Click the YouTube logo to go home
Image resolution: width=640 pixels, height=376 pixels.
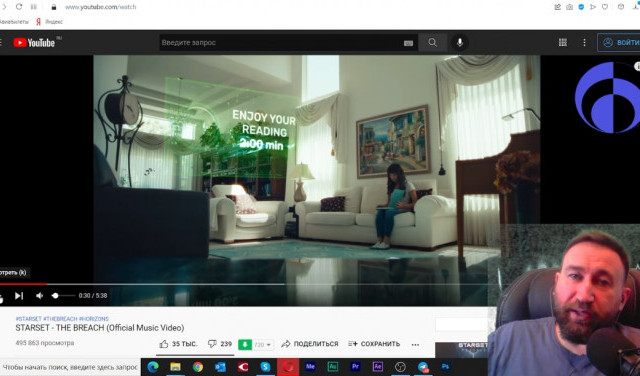pyautogui.click(x=34, y=42)
